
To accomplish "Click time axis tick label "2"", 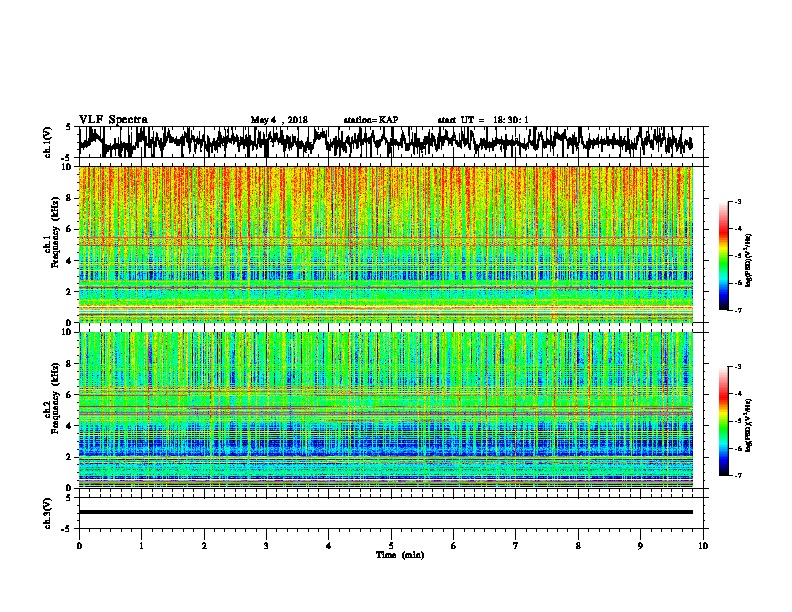I will (204, 546).
